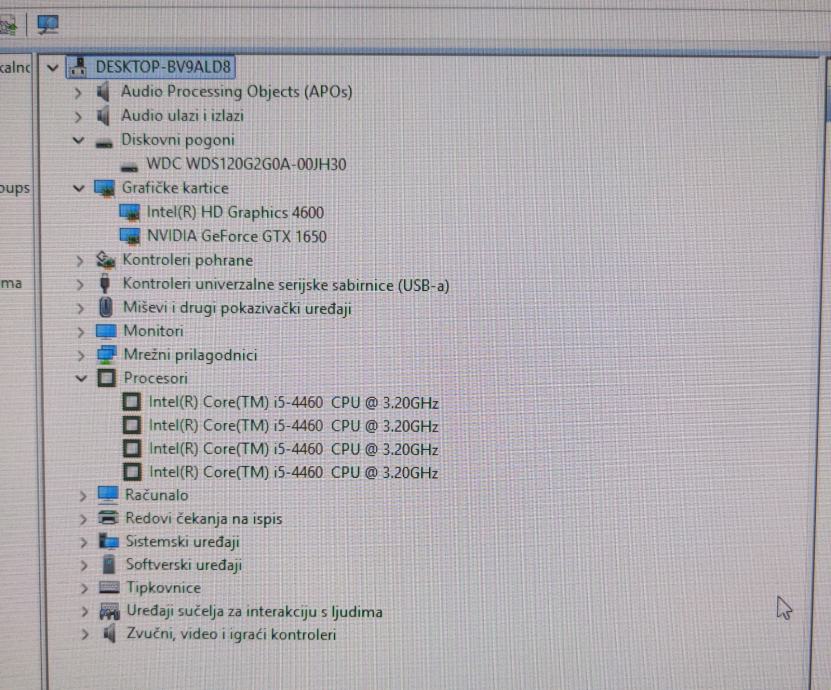Expand the Kontroleri pohrane category
This screenshot has height=690, width=831.
pos(79,261)
